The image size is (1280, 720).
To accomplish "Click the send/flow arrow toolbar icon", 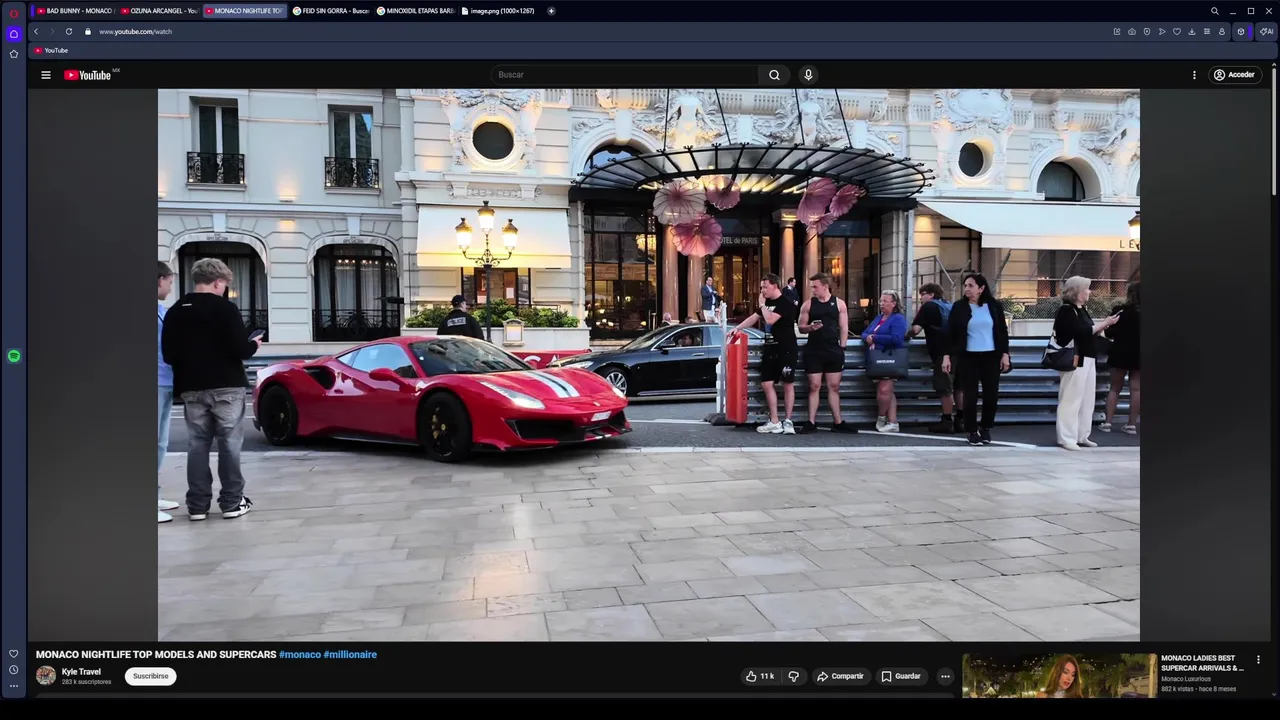I will (x=1162, y=32).
